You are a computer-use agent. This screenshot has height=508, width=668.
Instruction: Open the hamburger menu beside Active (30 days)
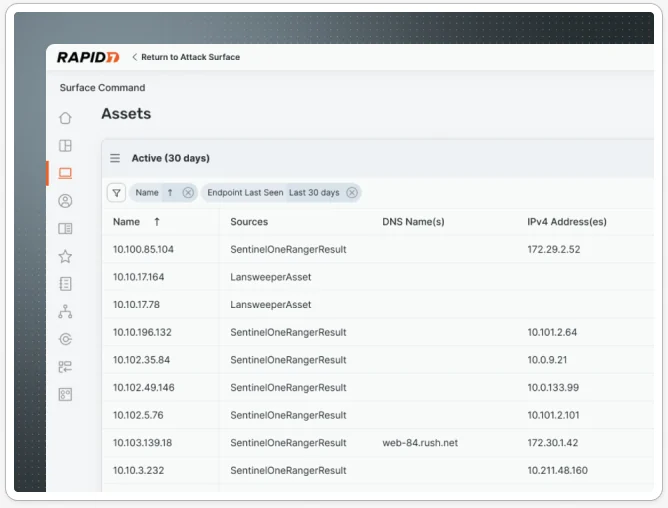coord(115,158)
